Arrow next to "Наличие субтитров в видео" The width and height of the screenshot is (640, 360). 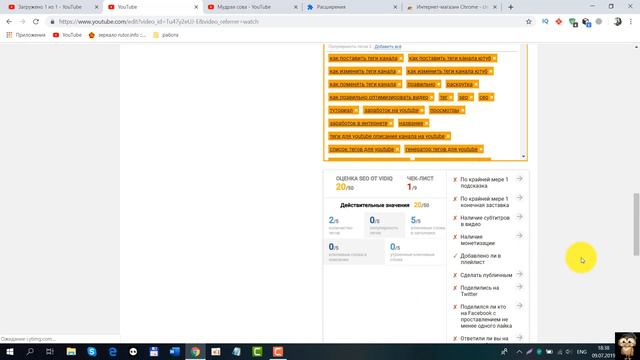coord(519,217)
